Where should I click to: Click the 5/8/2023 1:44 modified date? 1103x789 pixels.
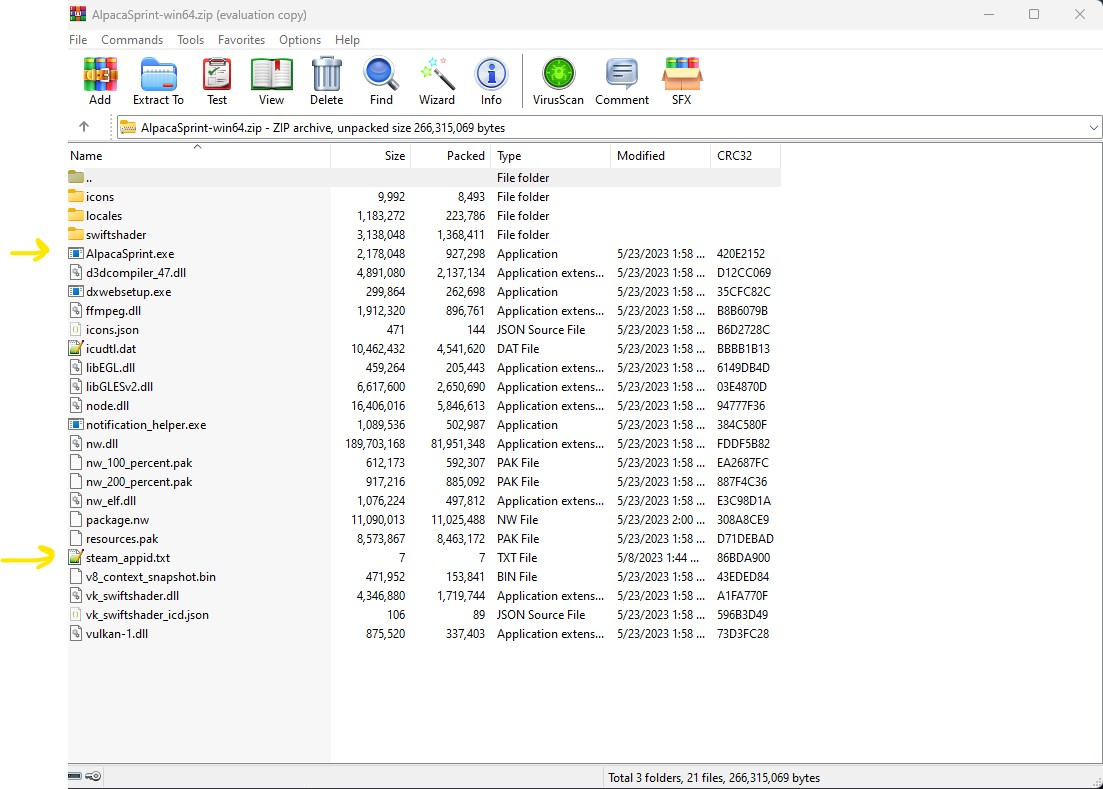pyautogui.click(x=658, y=557)
